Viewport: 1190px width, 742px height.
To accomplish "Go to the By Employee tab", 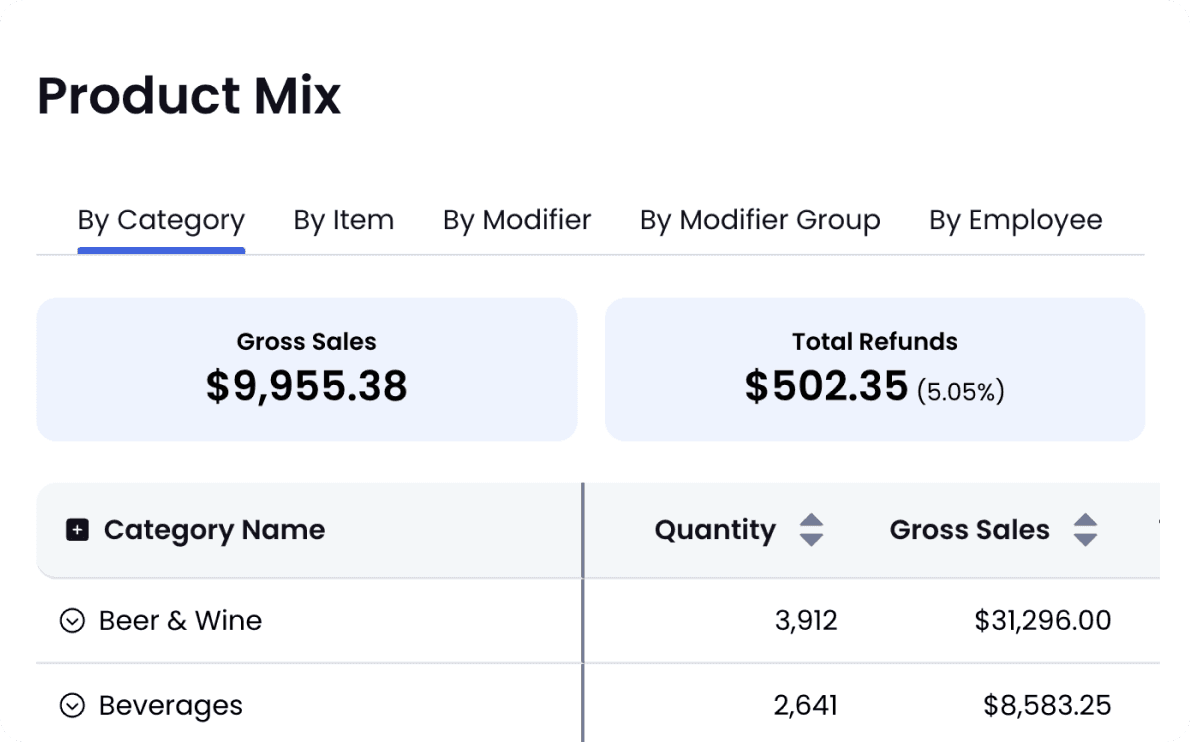I will [1015, 220].
